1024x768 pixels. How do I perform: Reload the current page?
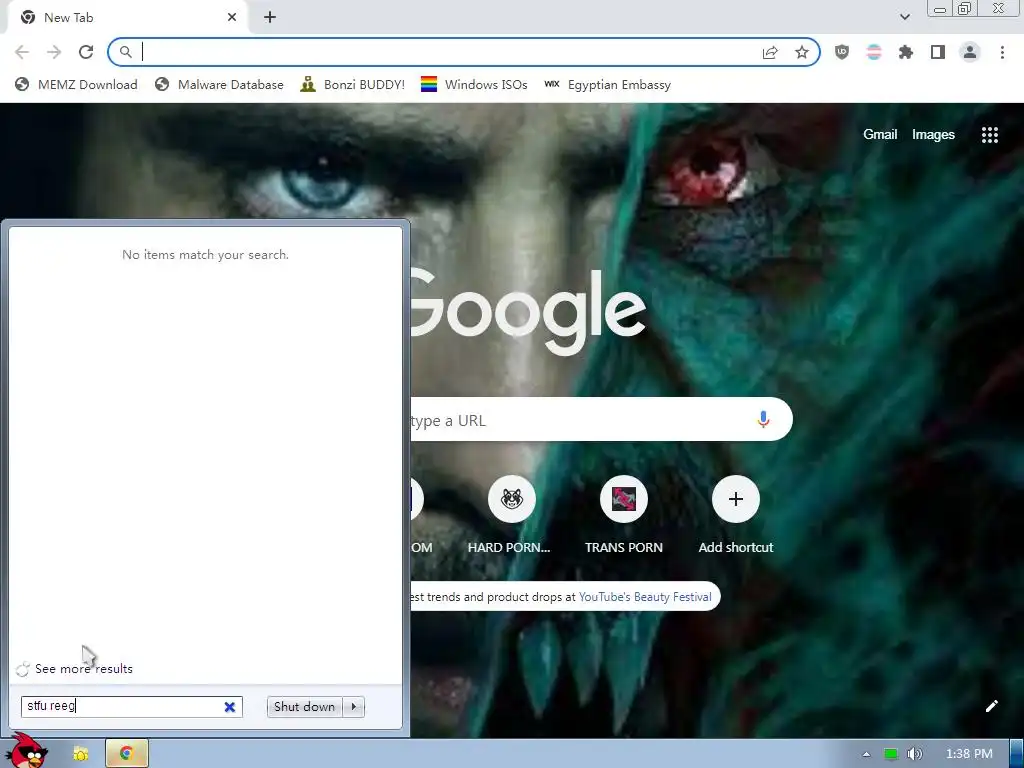[86, 52]
